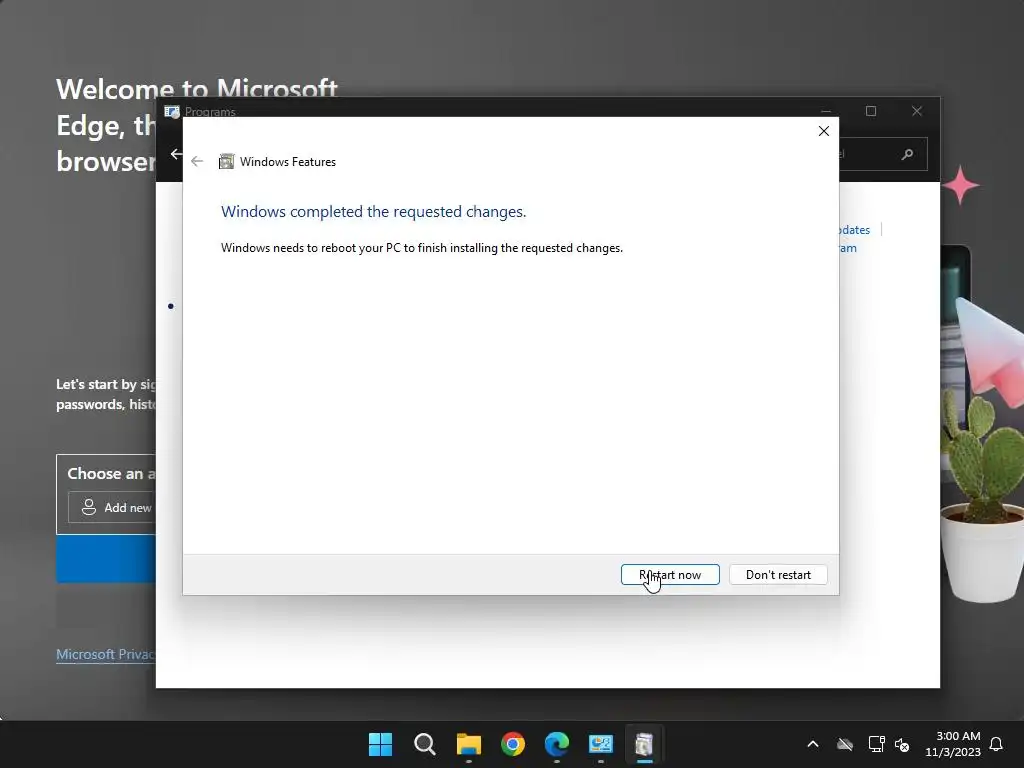This screenshot has height=768, width=1024.
Task: Open the clock and date flyout
Action: pyautogui.click(x=953, y=744)
